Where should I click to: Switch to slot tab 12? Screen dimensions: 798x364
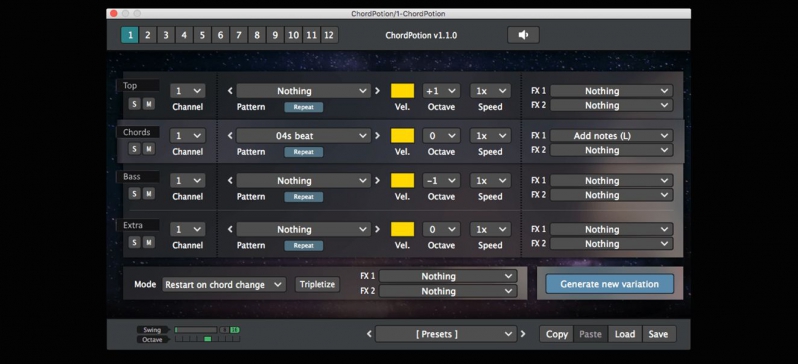pyautogui.click(x=329, y=35)
